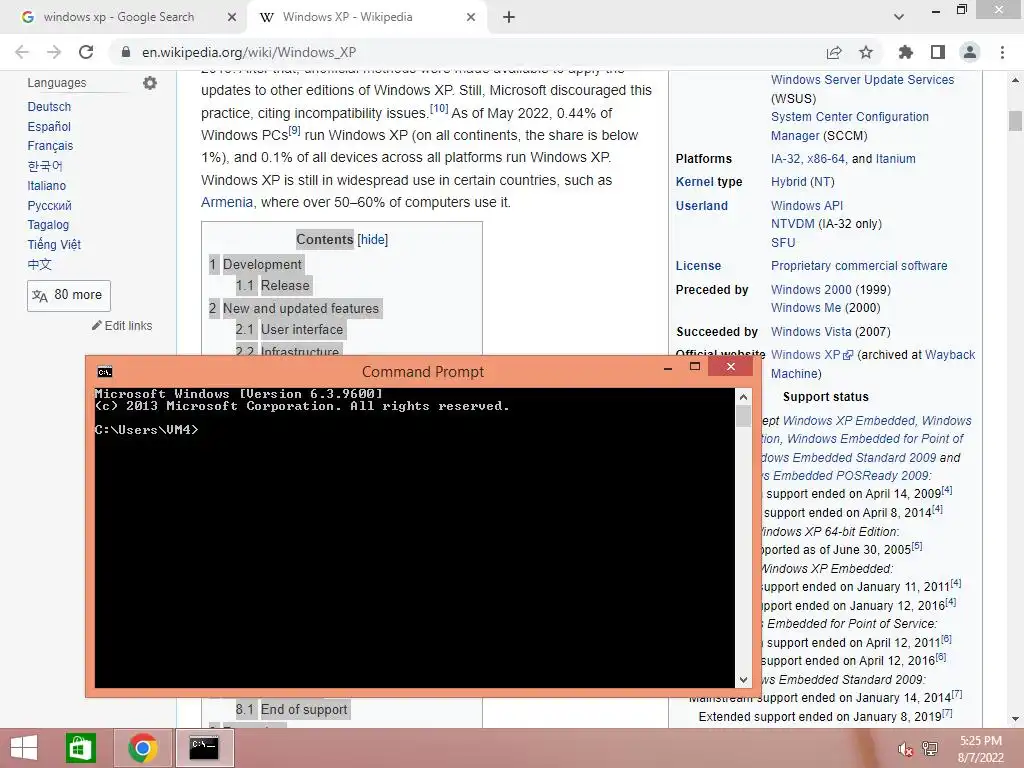Screen dimensions: 1024x768
Task: Jump to 2.1 User interface section
Action: (289, 329)
